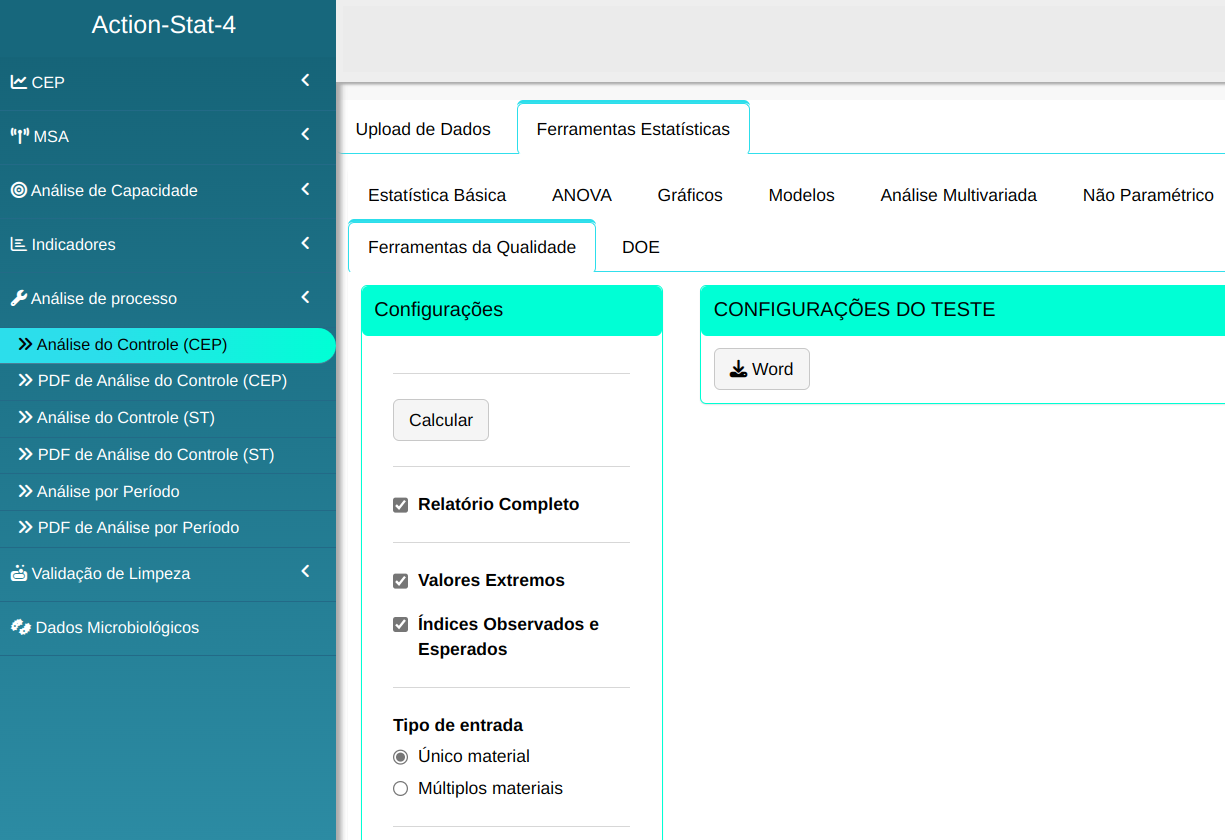Viewport: 1225px width, 840px height.
Task: Expand the CEP menu chevron
Action: tap(305, 81)
